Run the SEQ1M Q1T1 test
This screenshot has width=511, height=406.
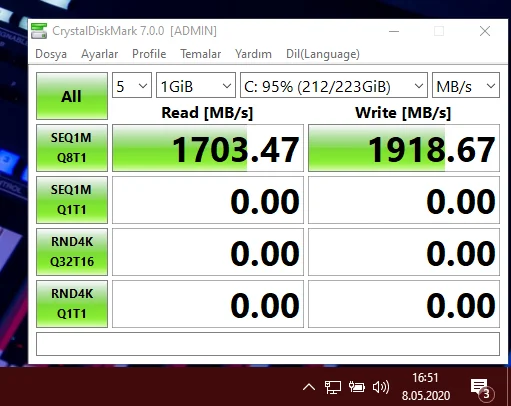coord(72,200)
